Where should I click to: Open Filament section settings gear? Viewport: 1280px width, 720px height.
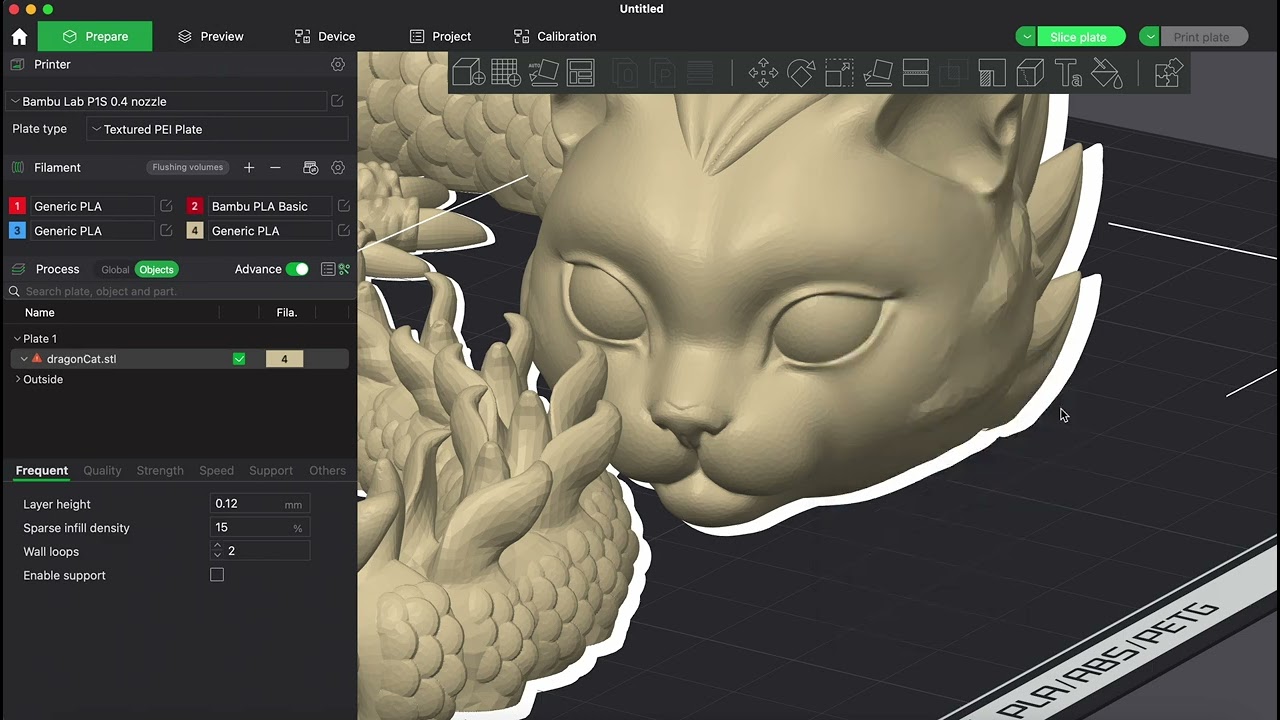(x=338, y=168)
